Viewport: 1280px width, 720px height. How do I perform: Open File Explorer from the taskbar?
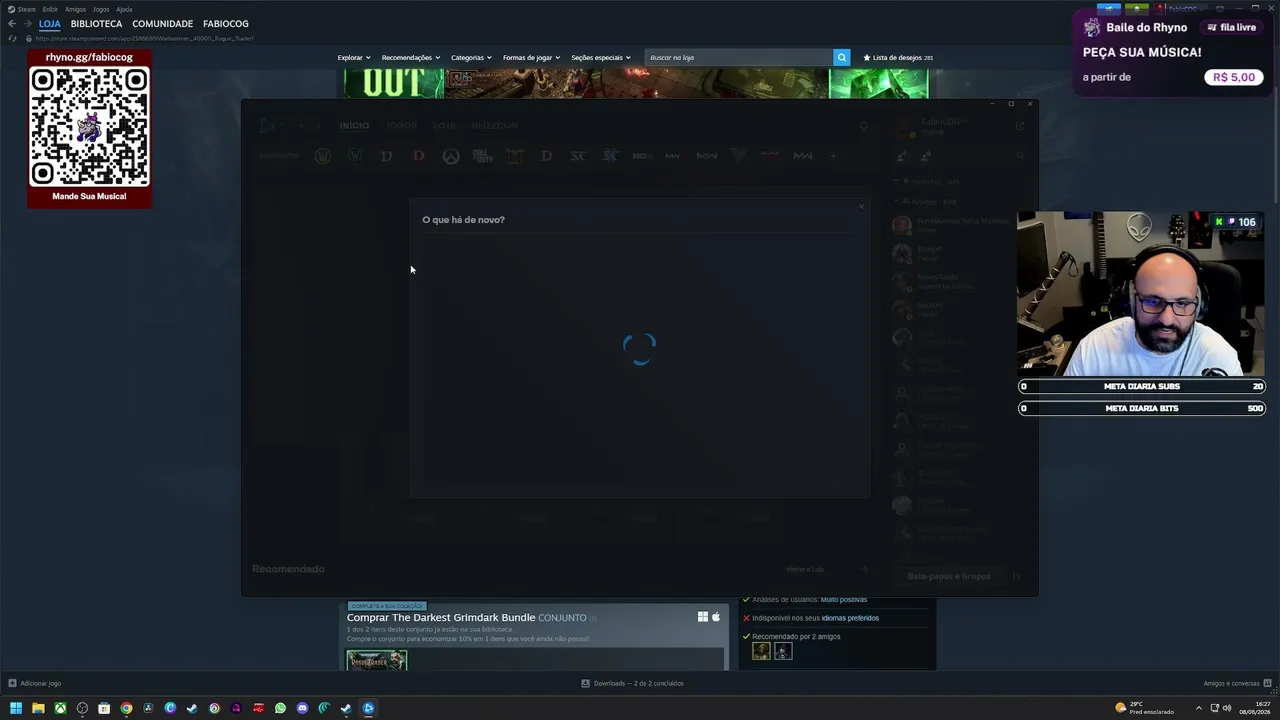[38, 708]
